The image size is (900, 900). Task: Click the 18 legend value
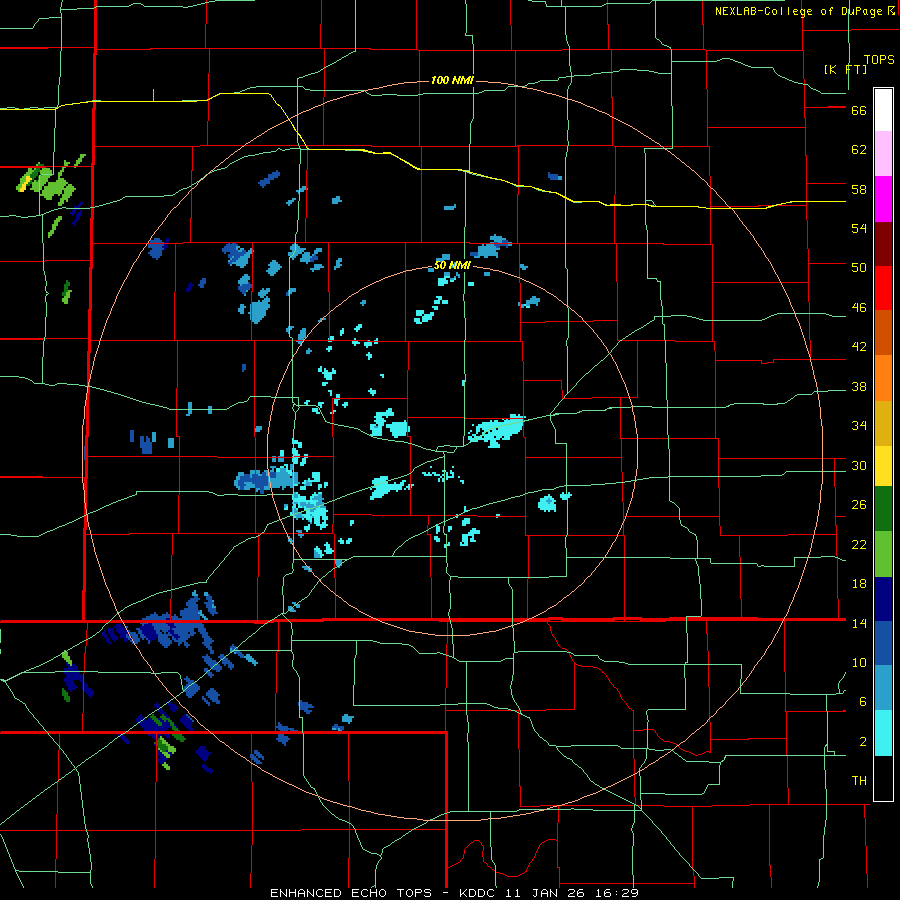click(x=859, y=584)
